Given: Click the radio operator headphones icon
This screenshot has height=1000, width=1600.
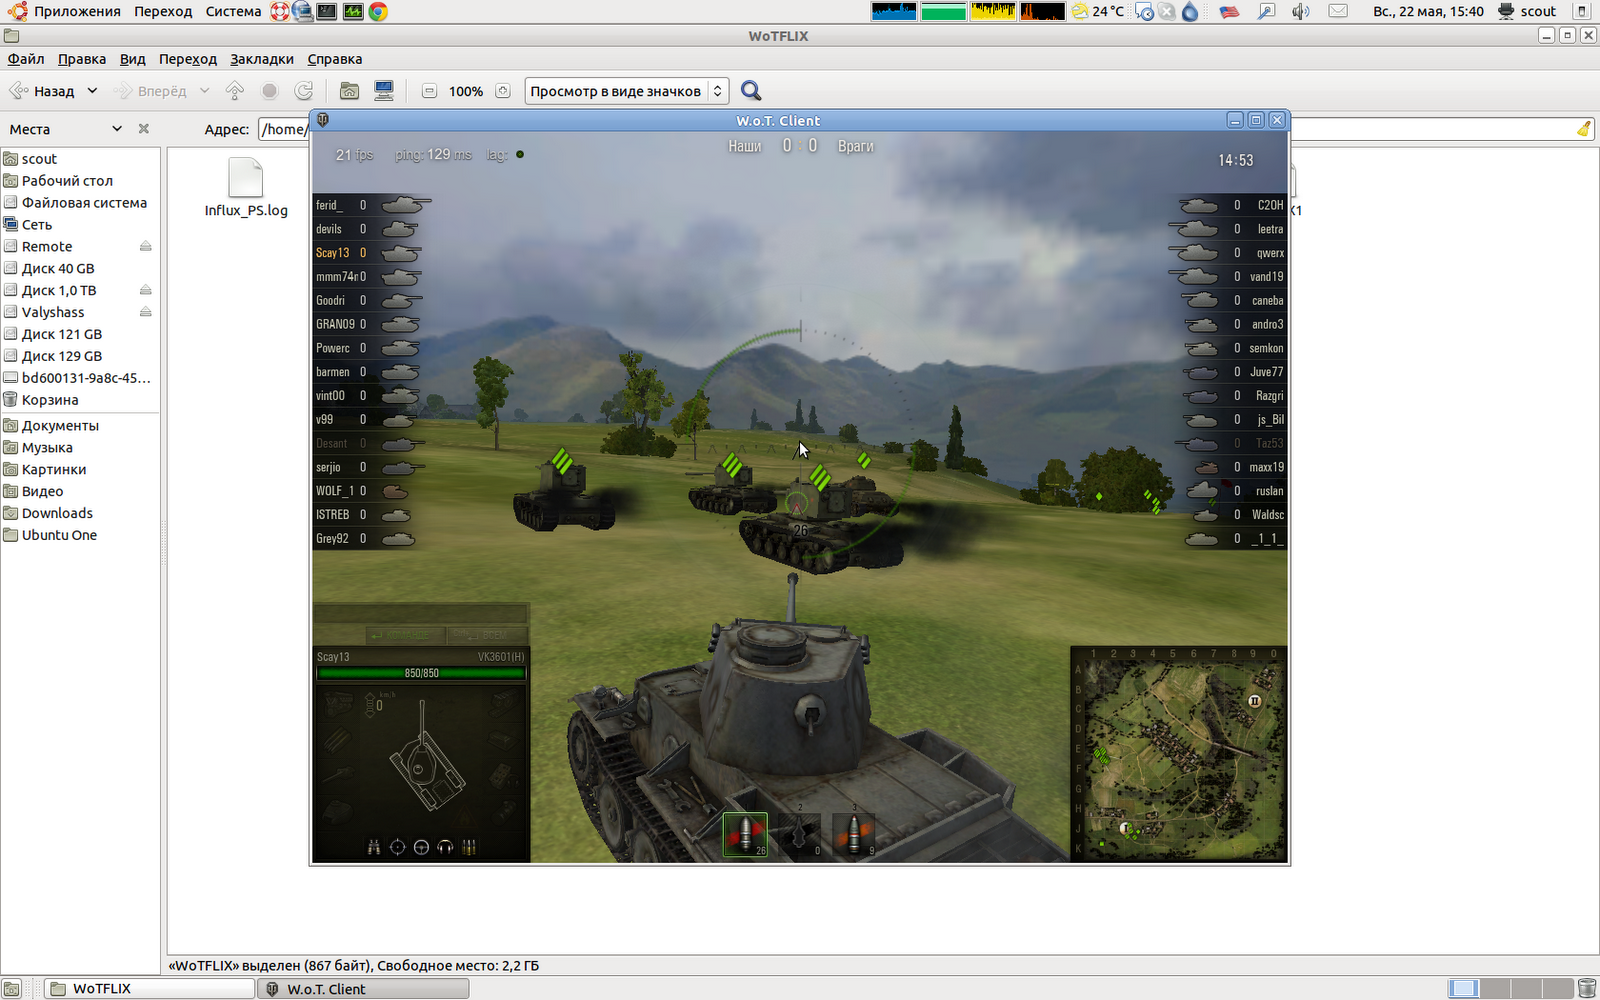Looking at the screenshot, I should click(x=445, y=847).
